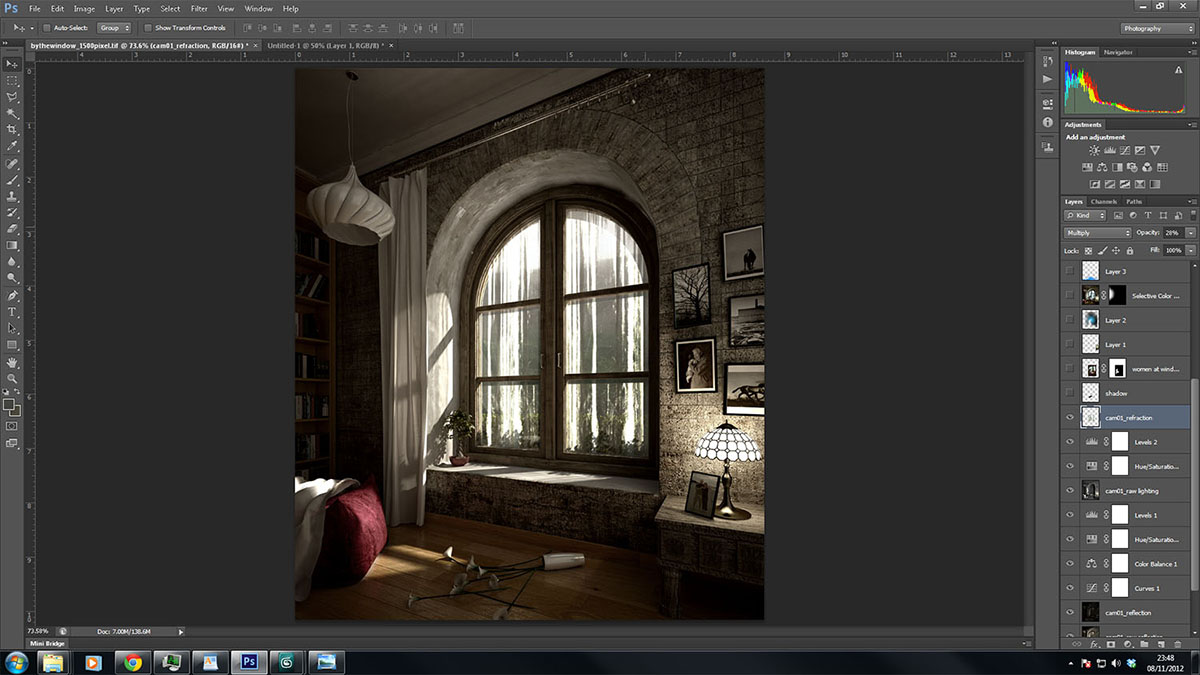
Task: Open Chrome from the Windows taskbar
Action: pos(133,662)
